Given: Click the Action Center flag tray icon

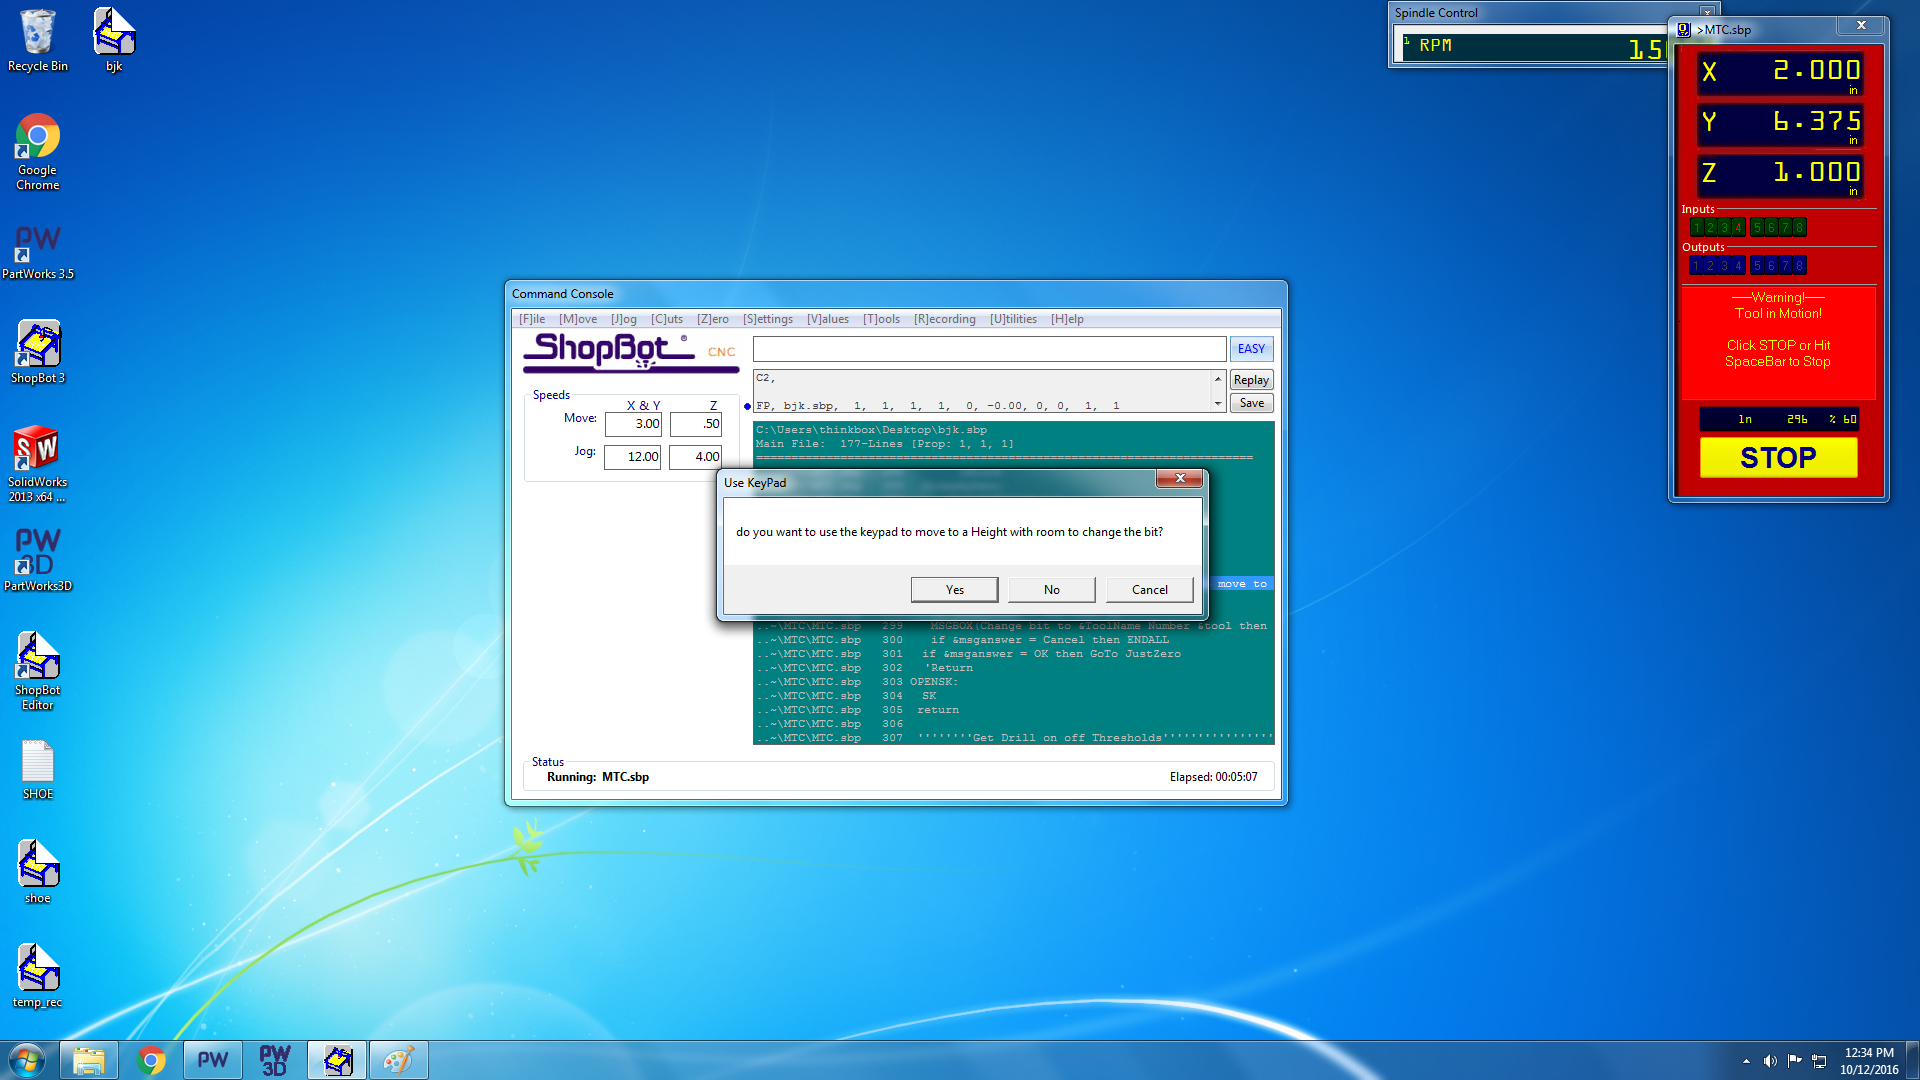Looking at the screenshot, I should 1795,1061.
